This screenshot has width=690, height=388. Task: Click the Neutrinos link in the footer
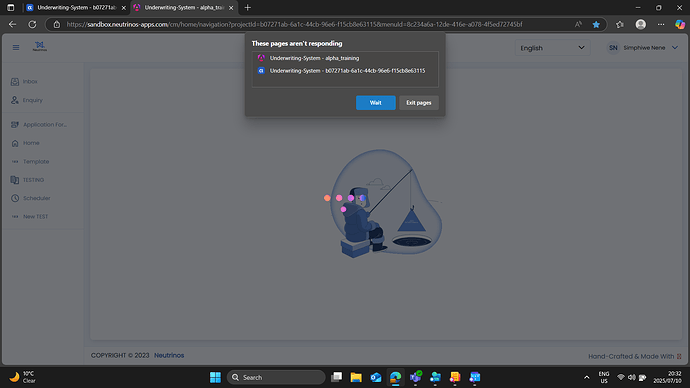tap(169, 355)
